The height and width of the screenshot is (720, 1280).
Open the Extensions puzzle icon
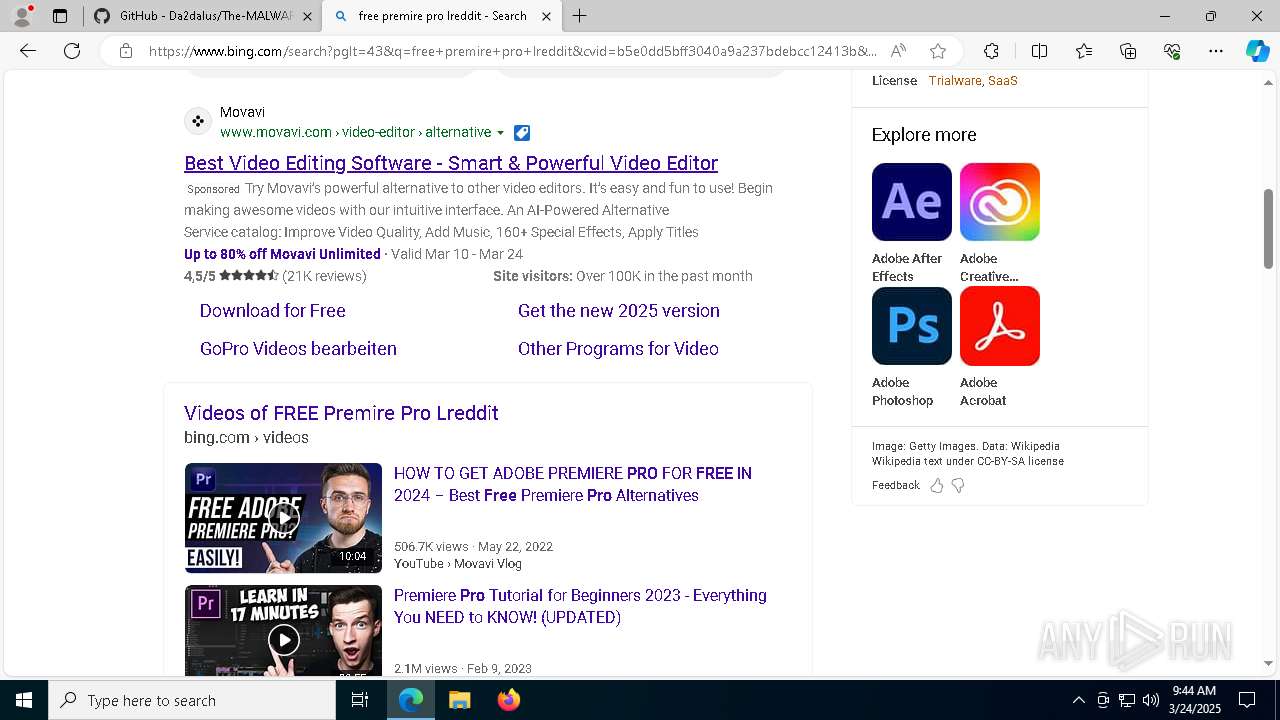(991, 51)
